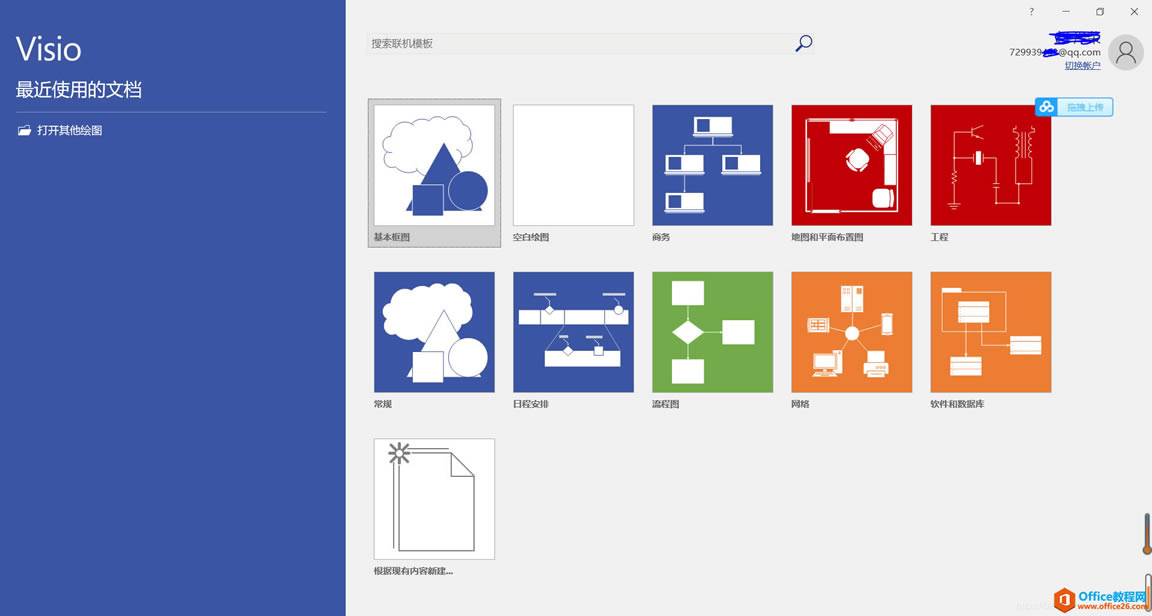Open the 空白绘图 blank drawing template
The width and height of the screenshot is (1152, 616).
pyautogui.click(x=572, y=165)
